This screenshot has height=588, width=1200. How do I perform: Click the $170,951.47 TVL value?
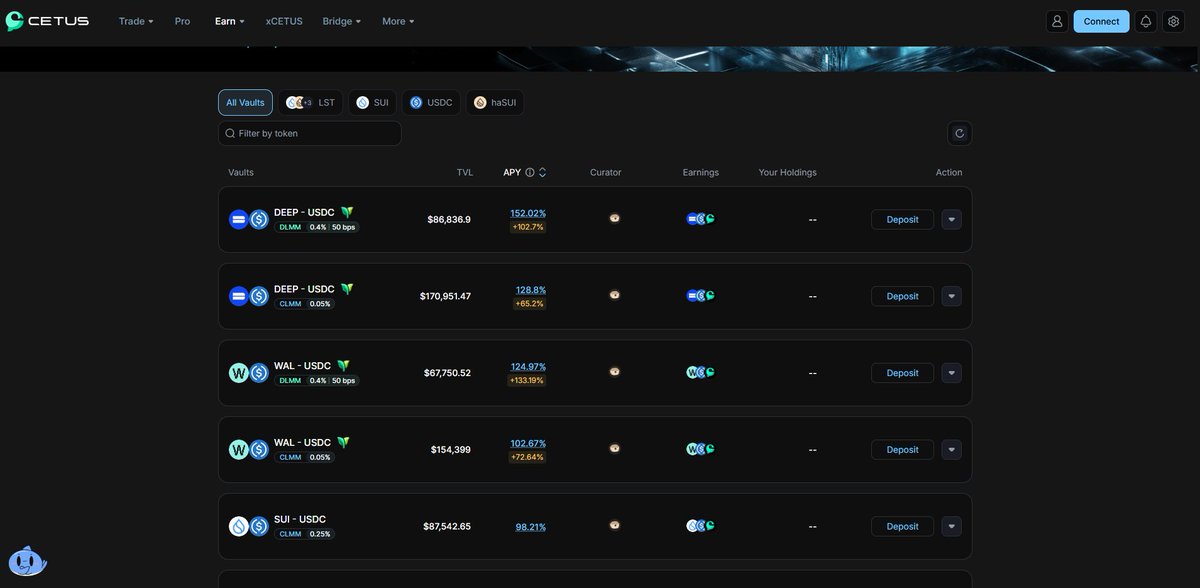click(445, 296)
